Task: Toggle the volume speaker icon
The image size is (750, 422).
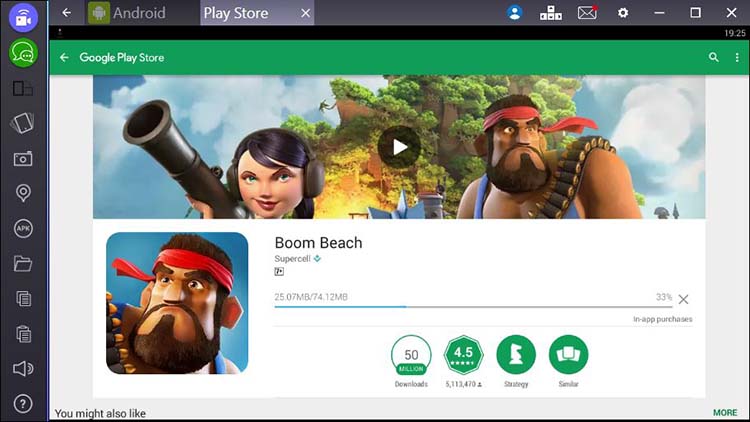Action: point(23,368)
